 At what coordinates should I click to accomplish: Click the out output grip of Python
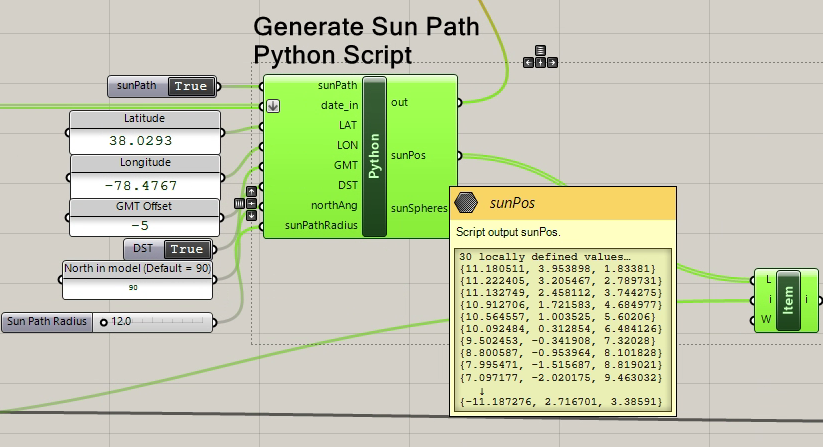click(x=459, y=103)
